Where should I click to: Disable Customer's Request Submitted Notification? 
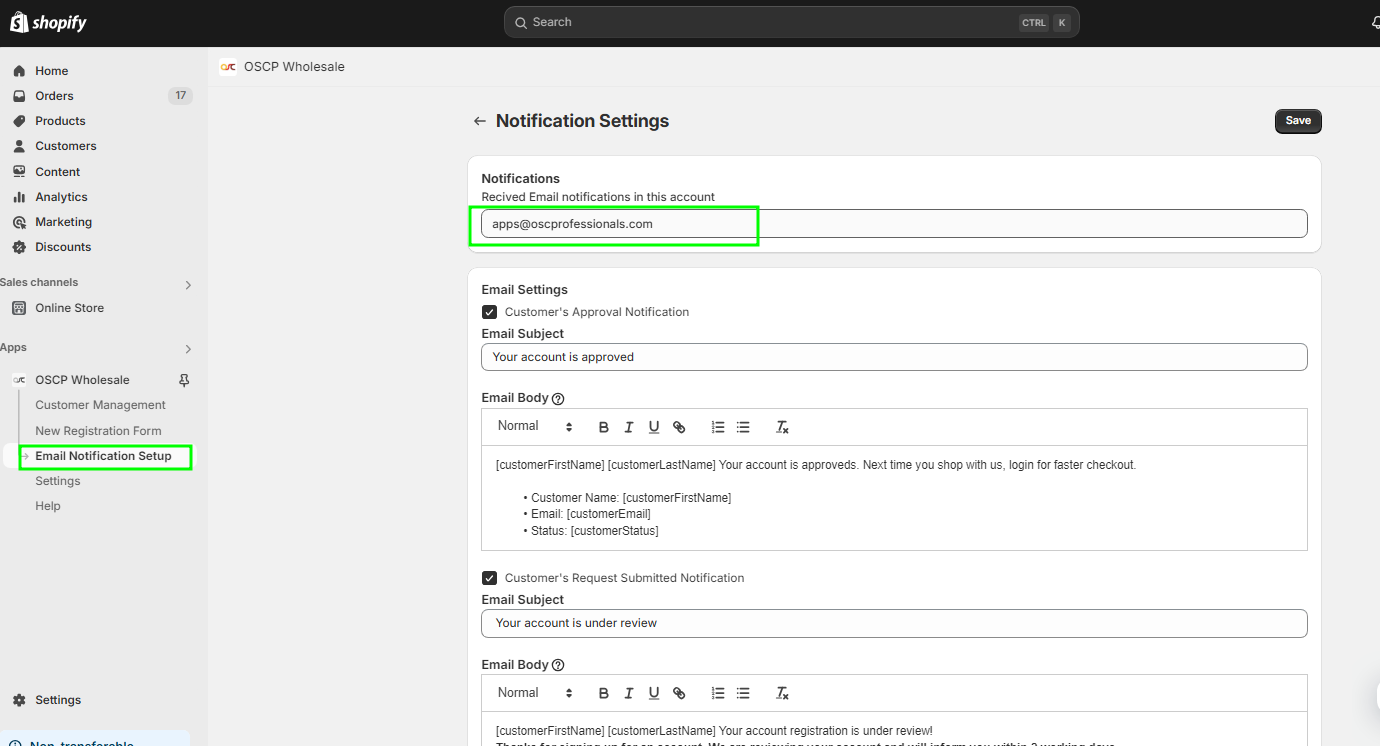(489, 577)
